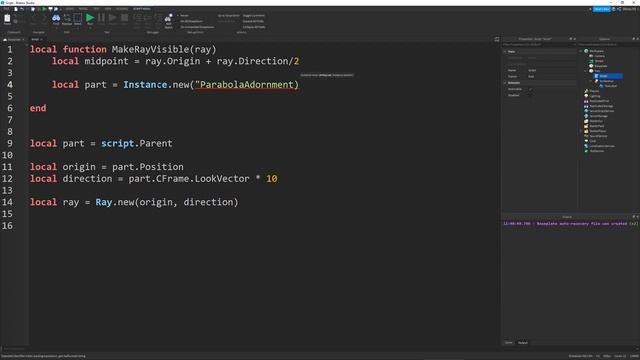Select SoundService in Explorer
This screenshot has height=360, width=640.
pyautogui.click(x=598, y=136)
